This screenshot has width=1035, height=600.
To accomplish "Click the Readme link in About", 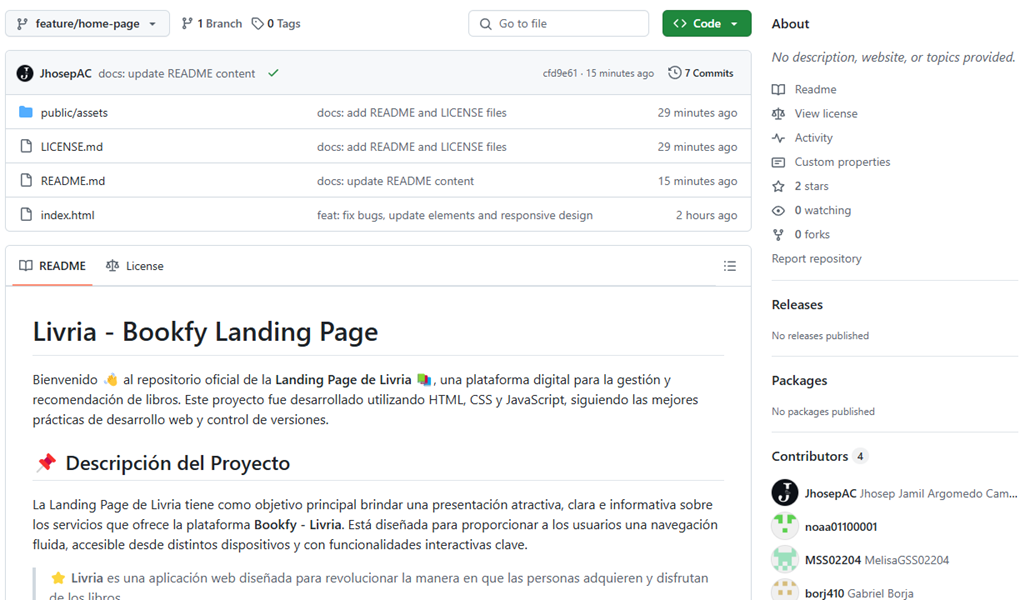I will tap(815, 89).
